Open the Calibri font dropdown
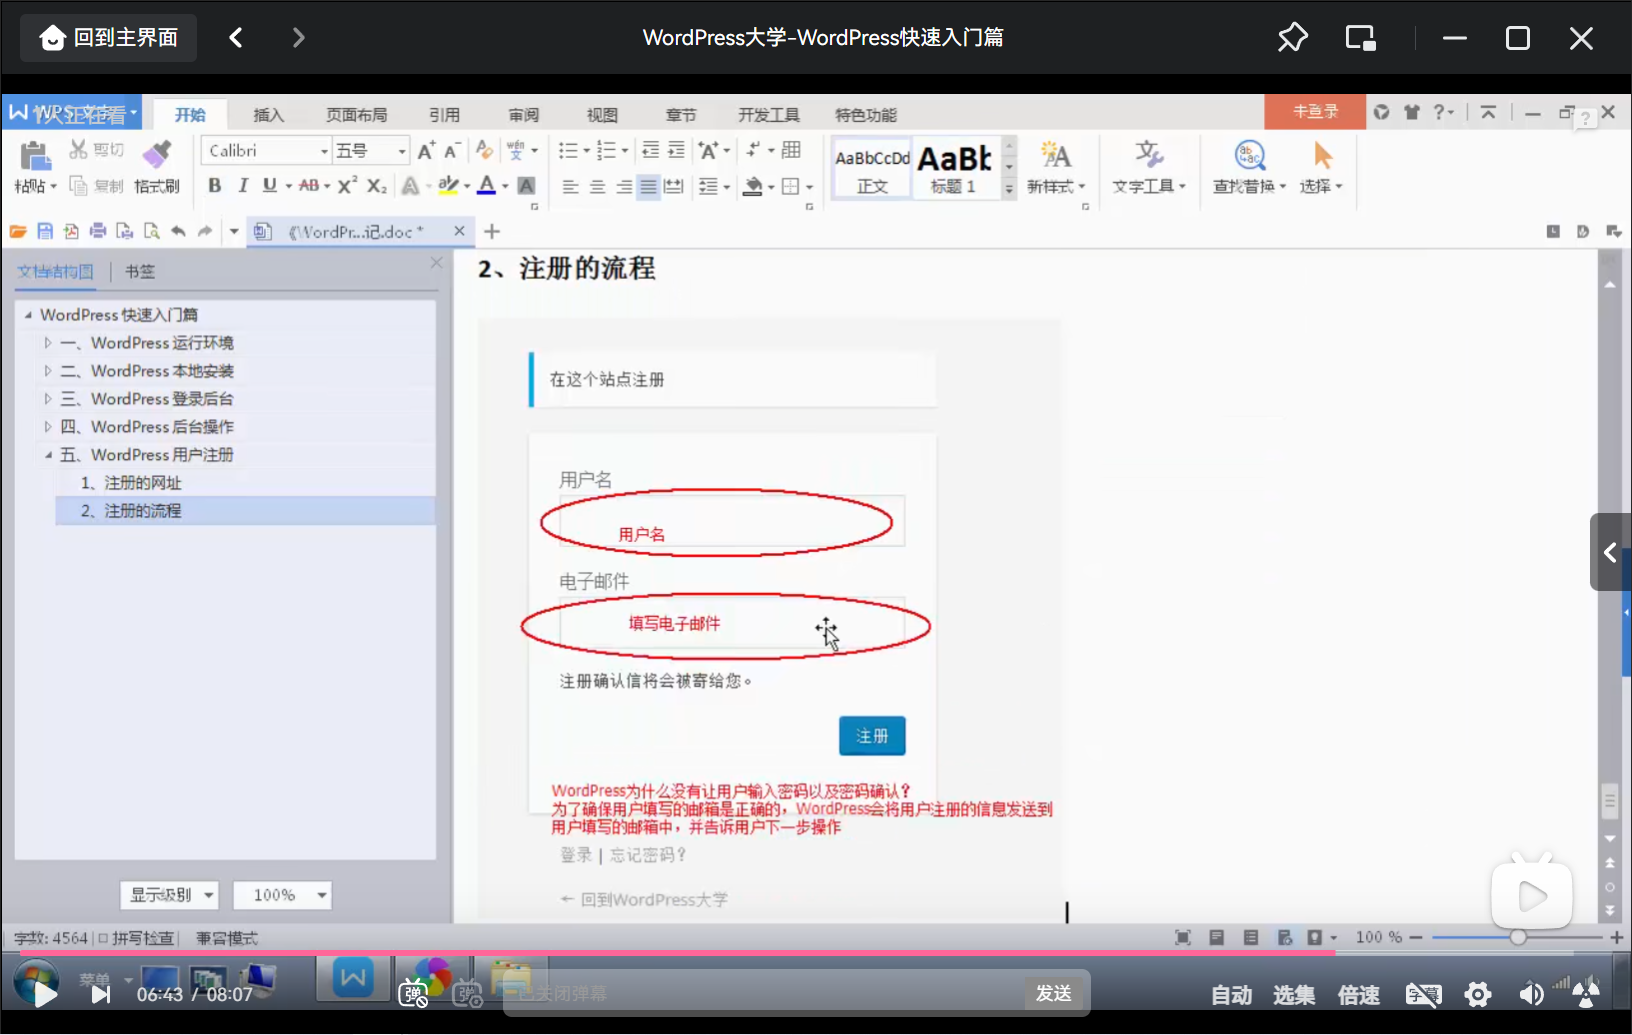The width and height of the screenshot is (1632, 1035). (324, 151)
